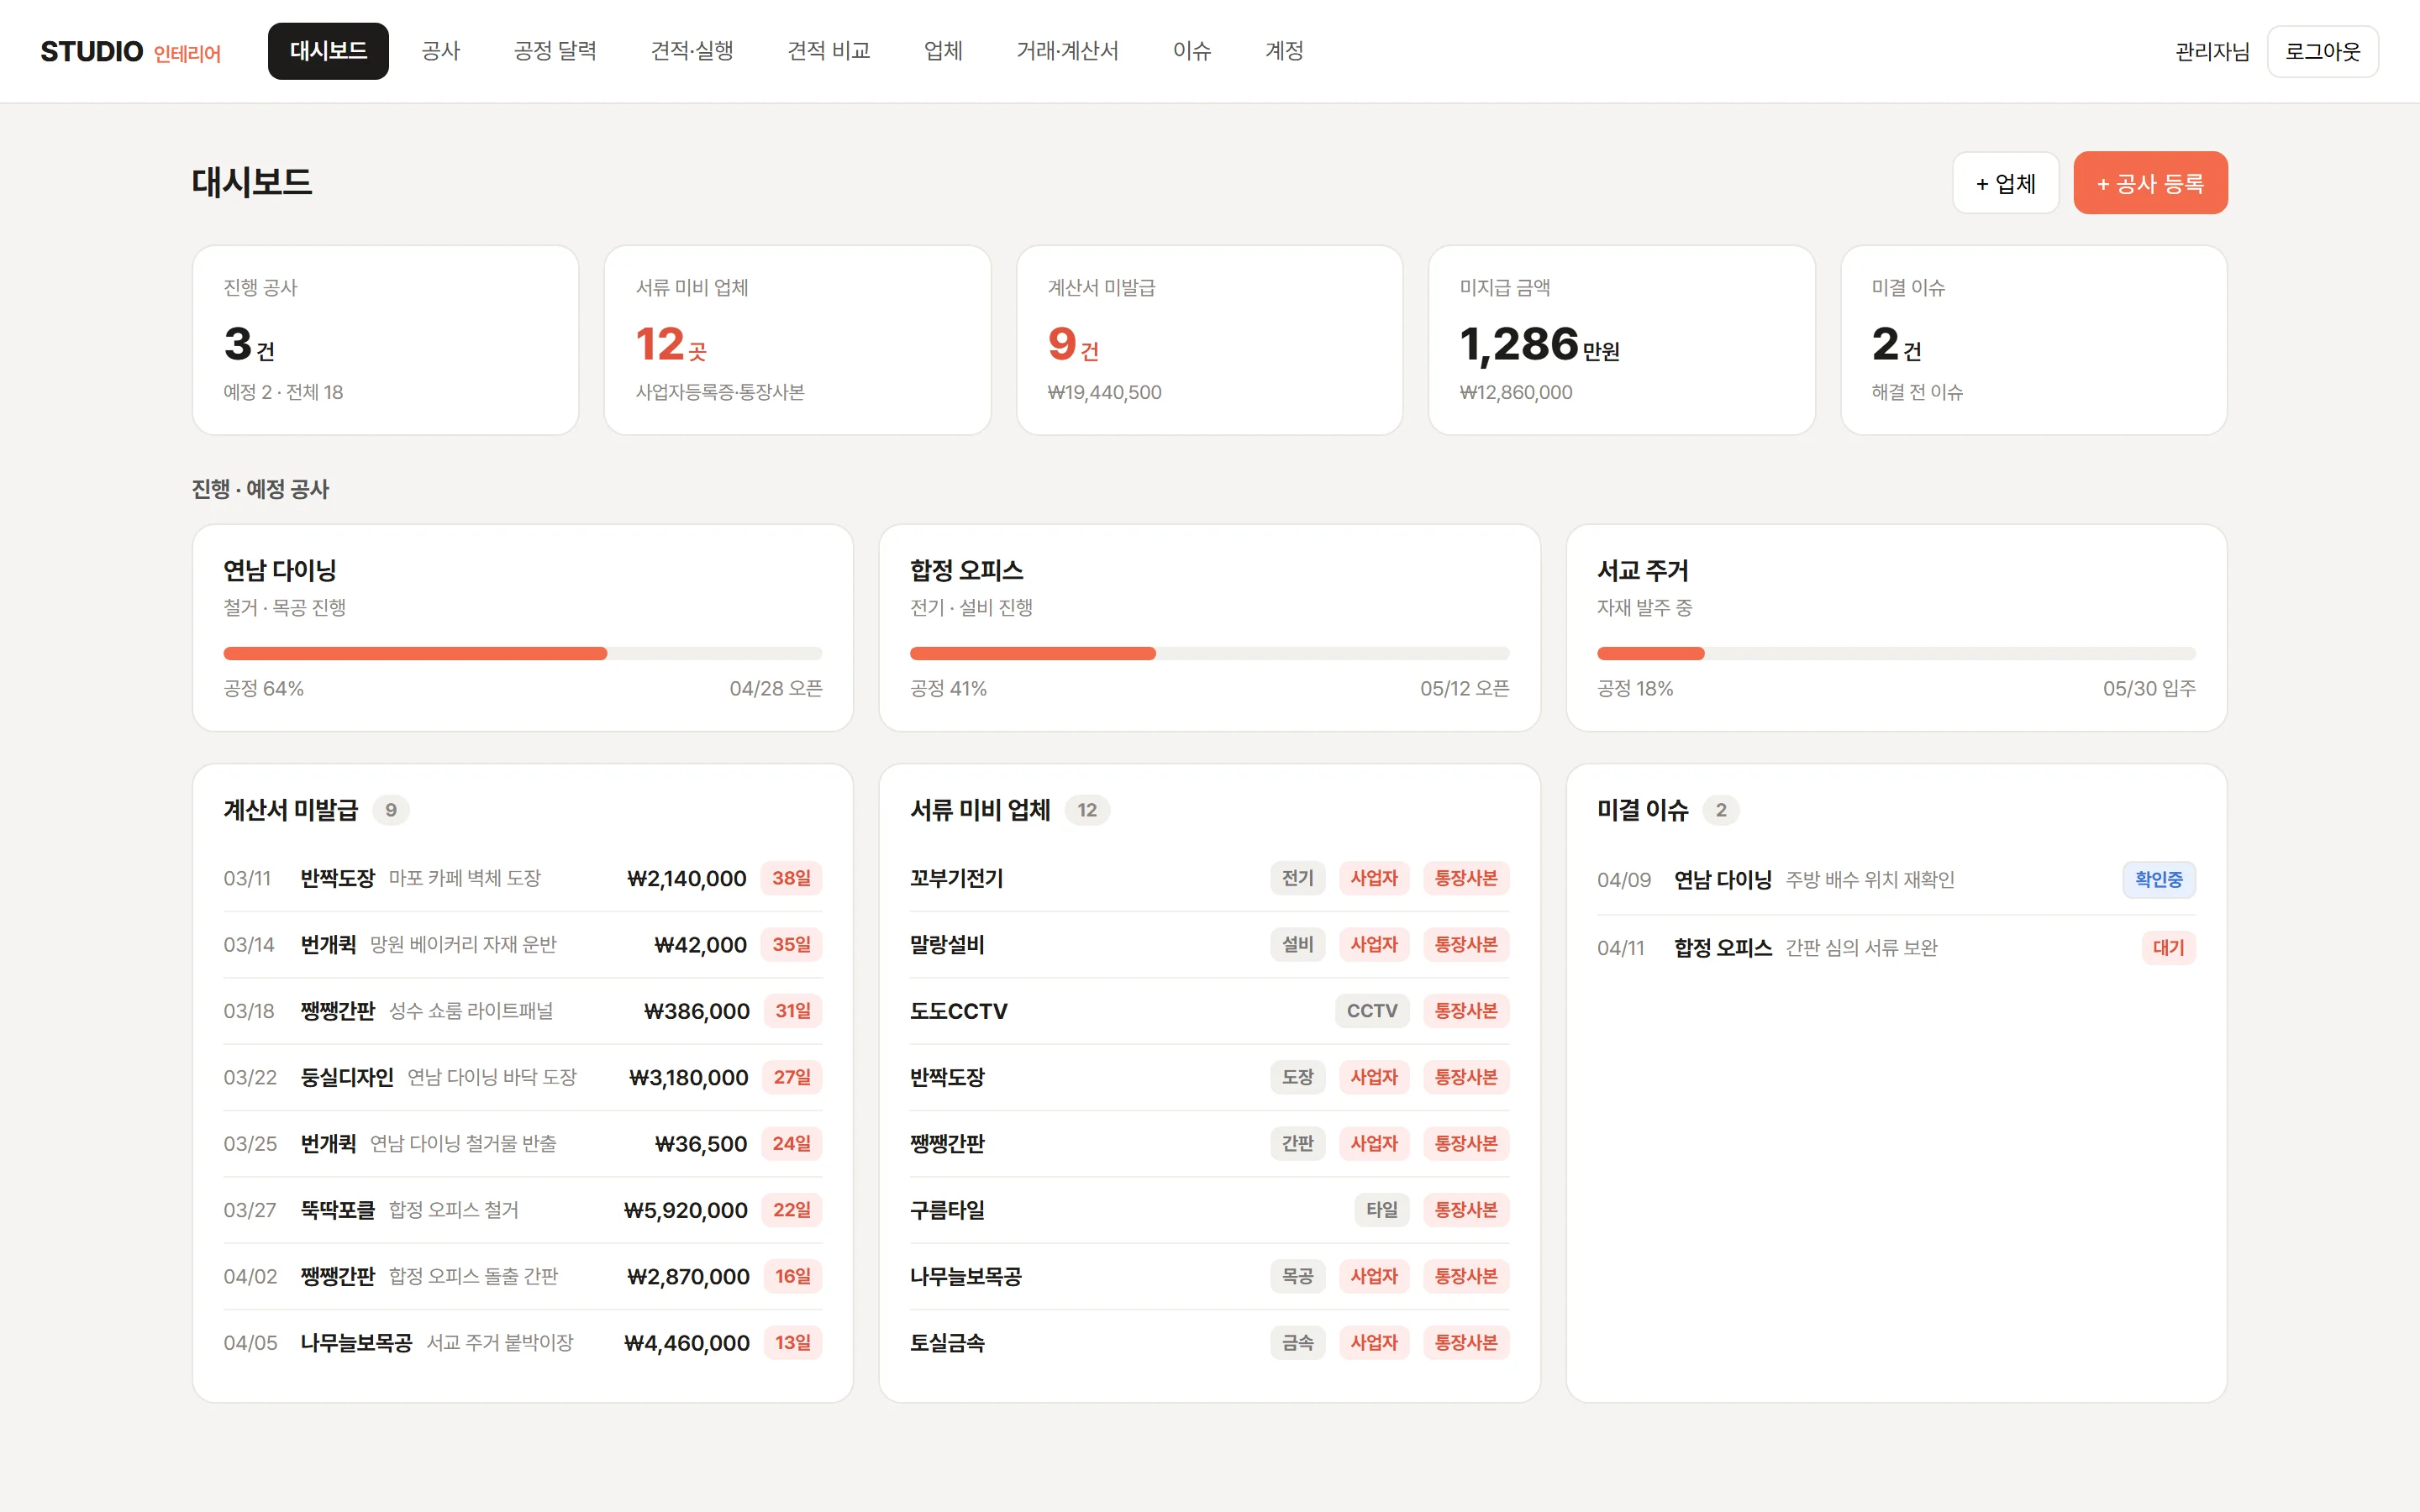The image size is (2420, 1512).
Task: Select the 둥실디자인 ₩3,180,000 invoice row
Action: click(x=522, y=1077)
